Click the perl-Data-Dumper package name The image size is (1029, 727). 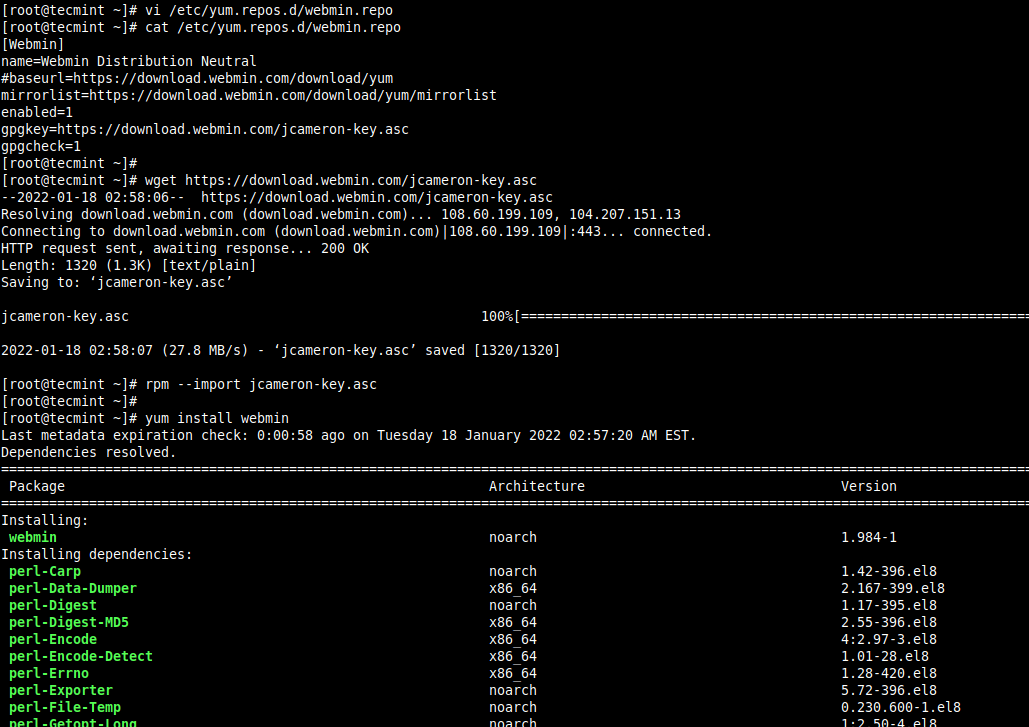click(72, 588)
